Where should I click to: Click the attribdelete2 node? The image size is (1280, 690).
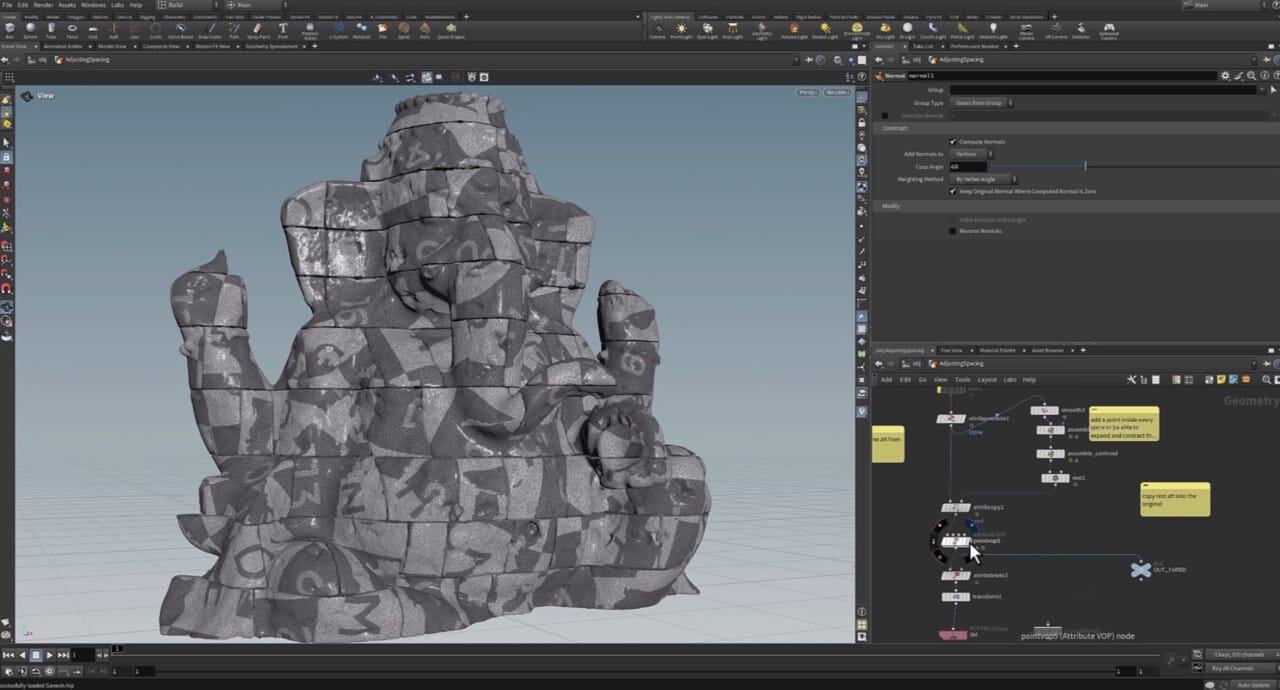[955, 575]
